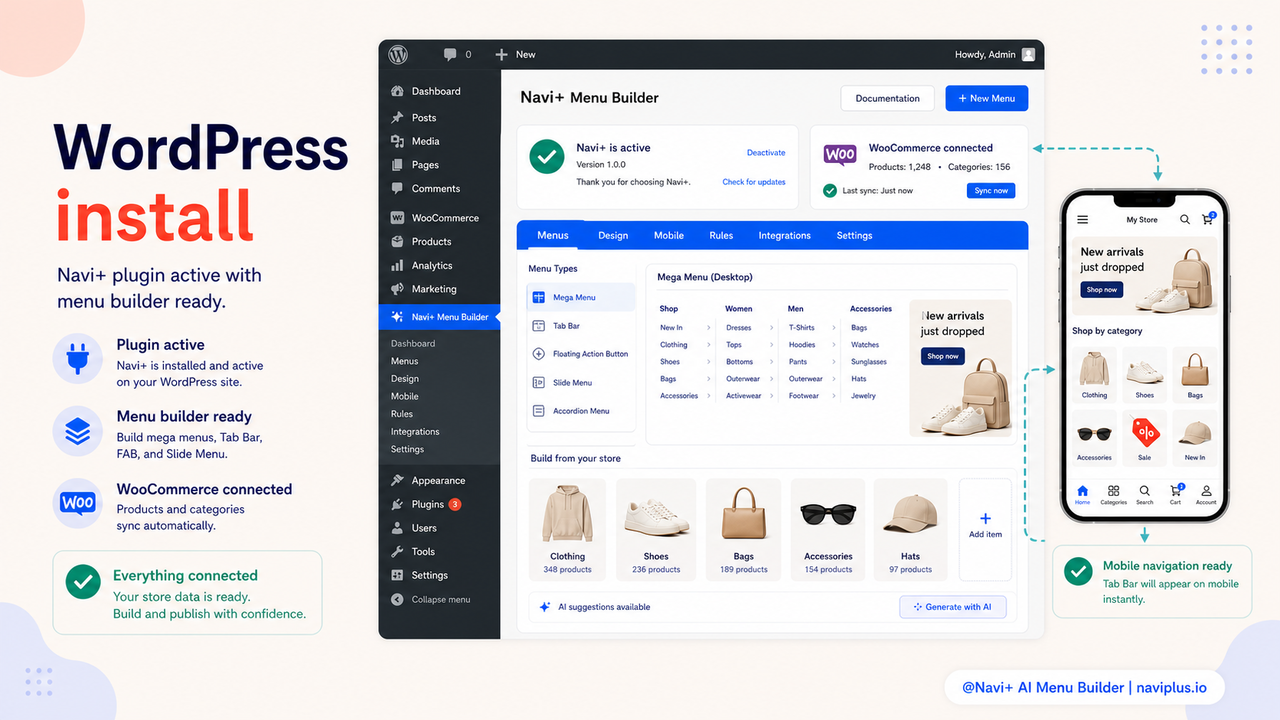The width and height of the screenshot is (1280, 720).
Task: Click the Appearance brush icon
Action: coord(397,480)
